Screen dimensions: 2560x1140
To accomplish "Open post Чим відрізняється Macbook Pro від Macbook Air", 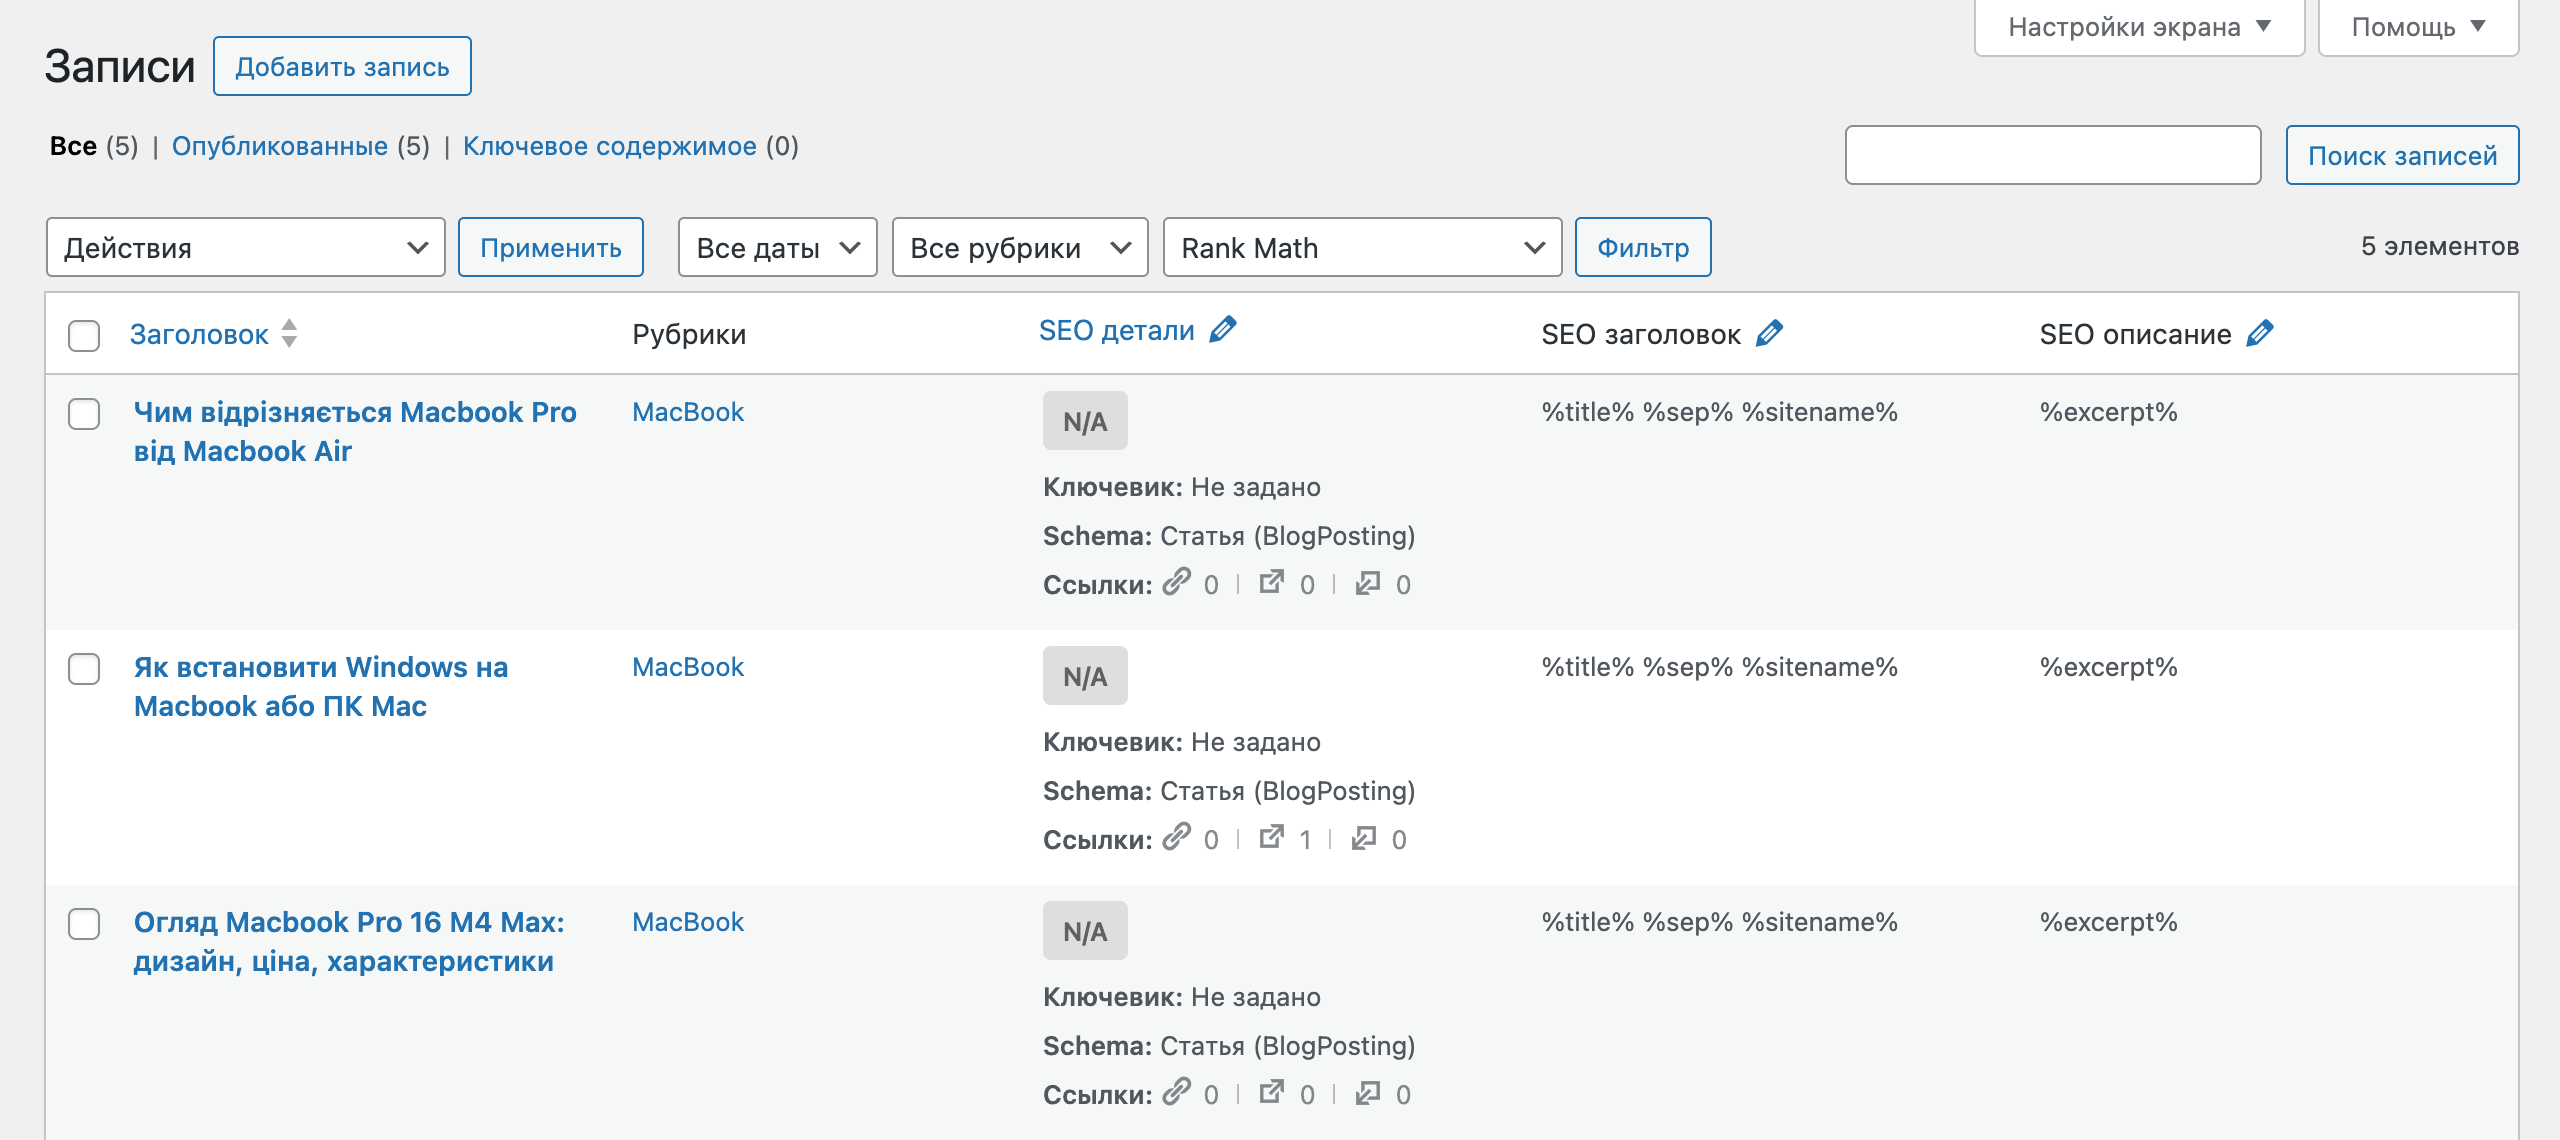I will 354,431.
